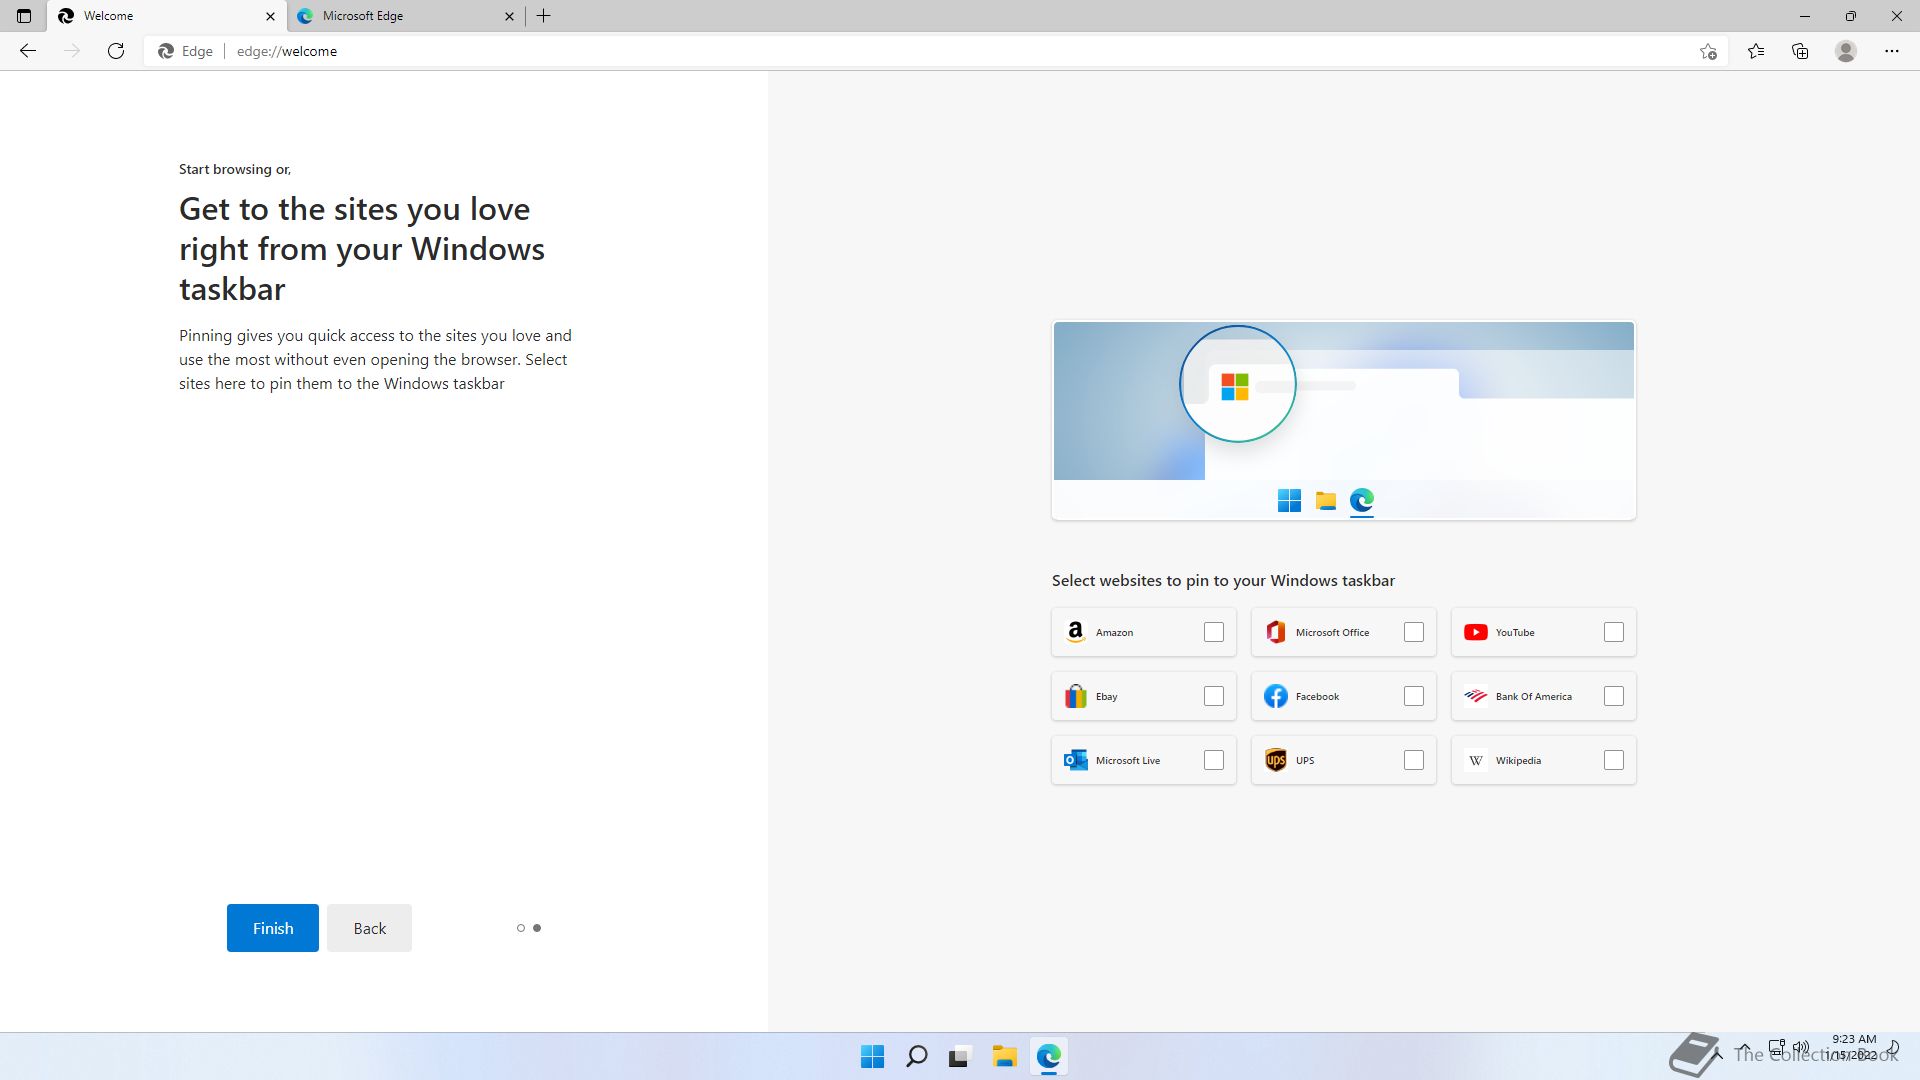The height and width of the screenshot is (1080, 1920).
Task: Open a new tab with plus icon
Action: [x=544, y=16]
